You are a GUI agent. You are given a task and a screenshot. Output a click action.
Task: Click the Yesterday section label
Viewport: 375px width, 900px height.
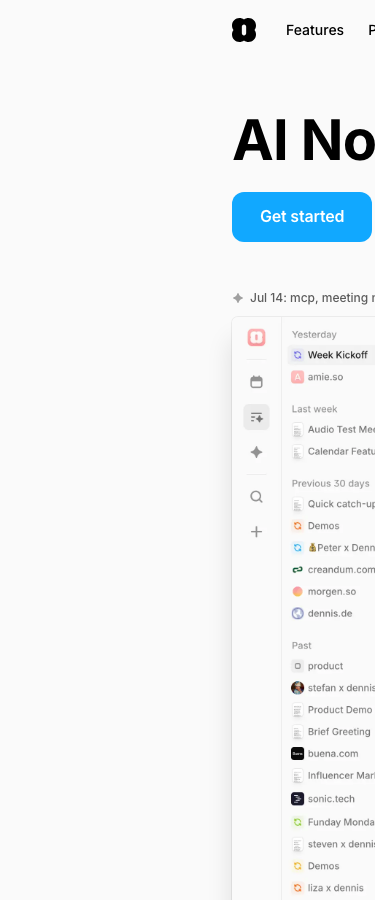coord(314,334)
